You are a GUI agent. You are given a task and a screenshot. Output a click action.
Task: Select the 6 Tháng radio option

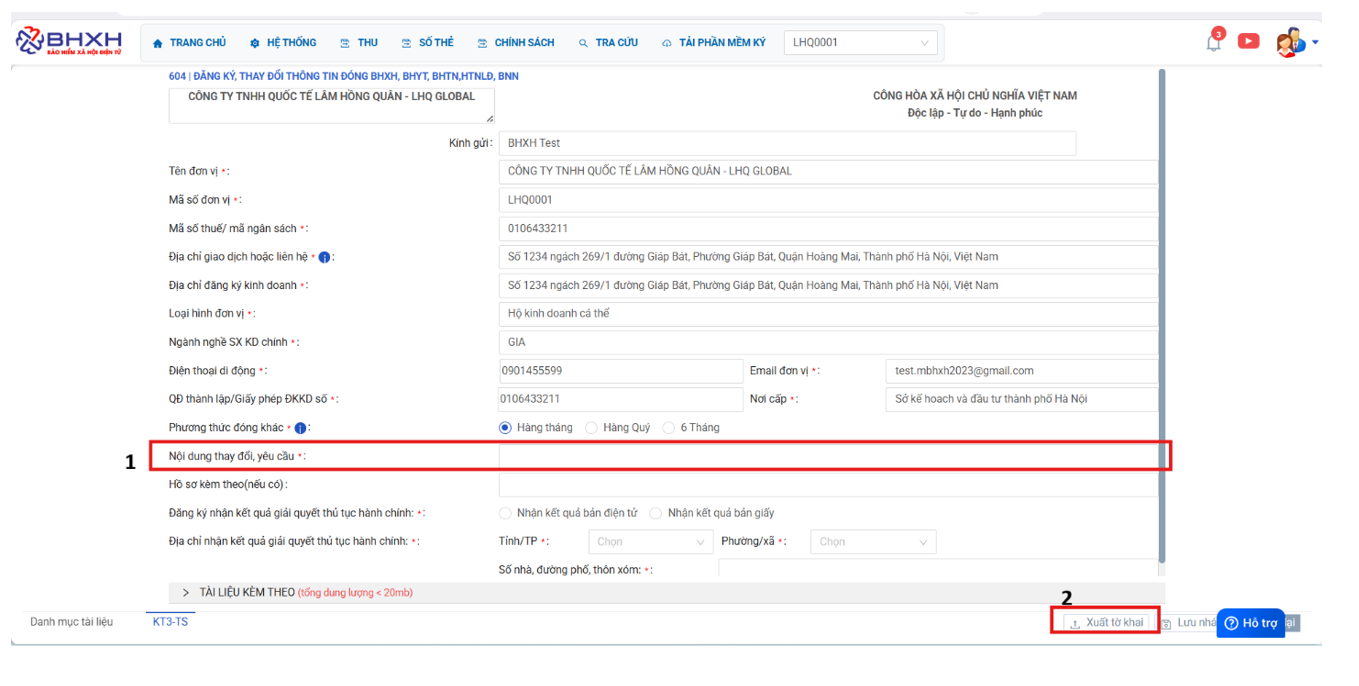[x=668, y=428]
